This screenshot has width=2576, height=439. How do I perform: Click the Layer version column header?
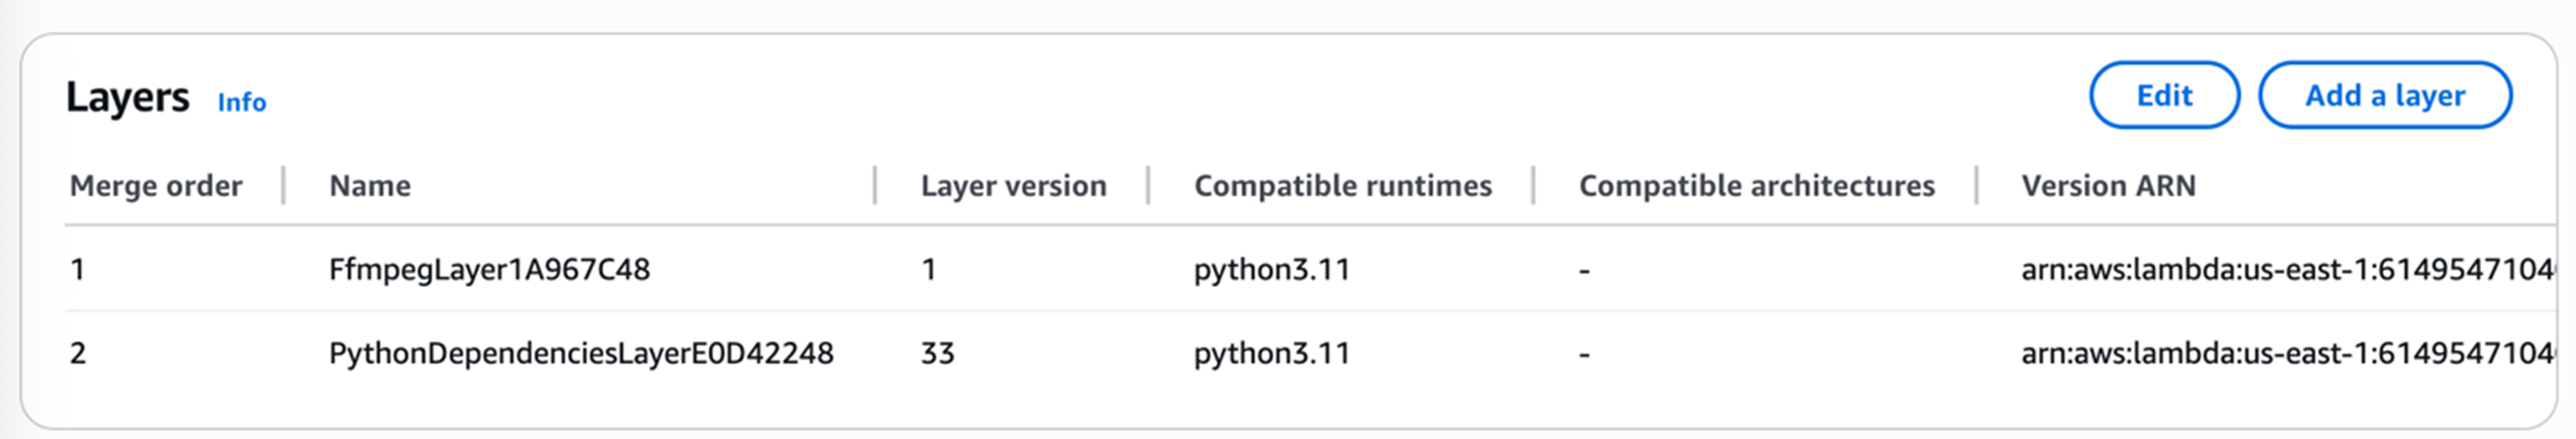(x=1013, y=186)
